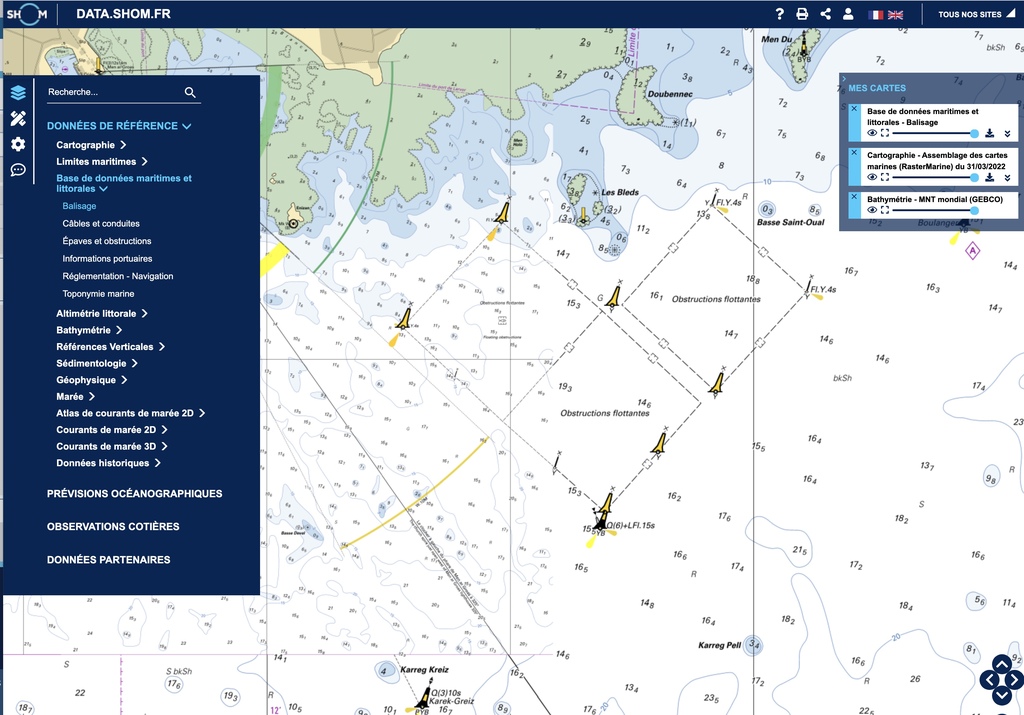Viewport: 1024px width, 715px height.
Task: Remove the Balisage layer with its X
Action: click(x=854, y=108)
